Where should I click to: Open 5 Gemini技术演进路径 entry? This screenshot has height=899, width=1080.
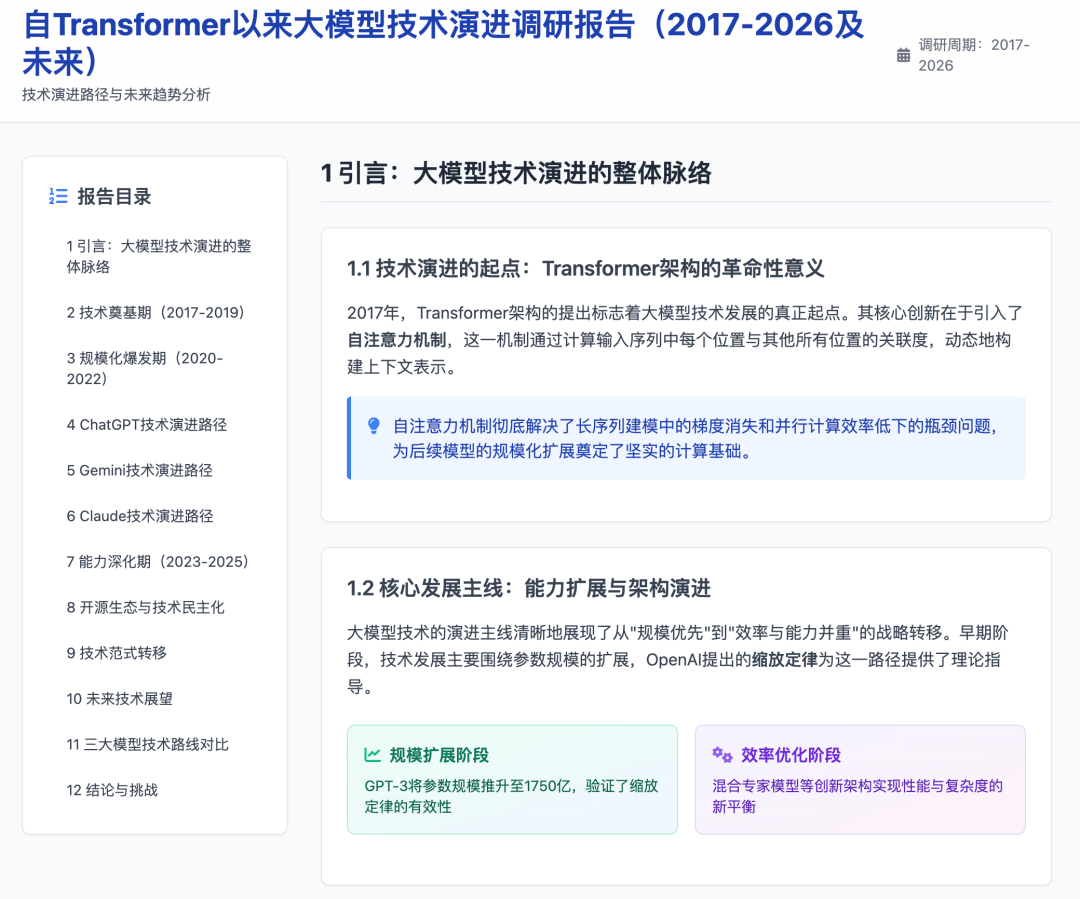click(x=139, y=471)
